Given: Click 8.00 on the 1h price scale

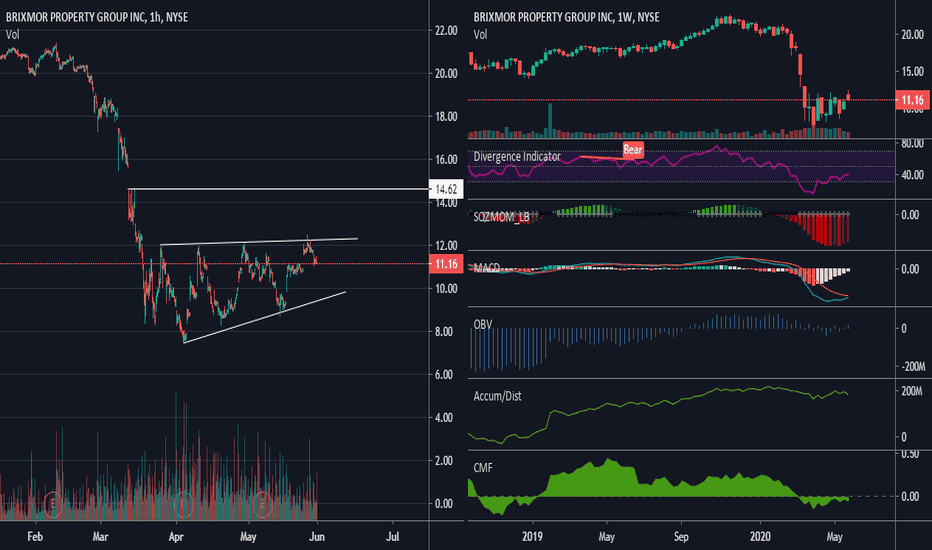Looking at the screenshot, I should click(446, 332).
